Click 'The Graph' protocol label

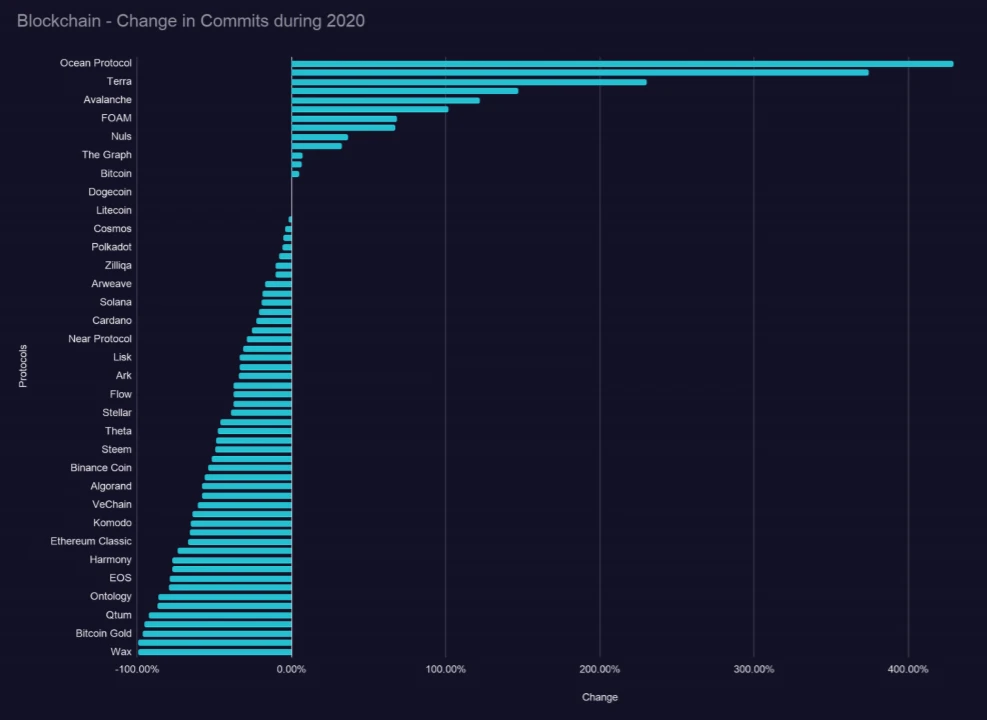(106, 154)
